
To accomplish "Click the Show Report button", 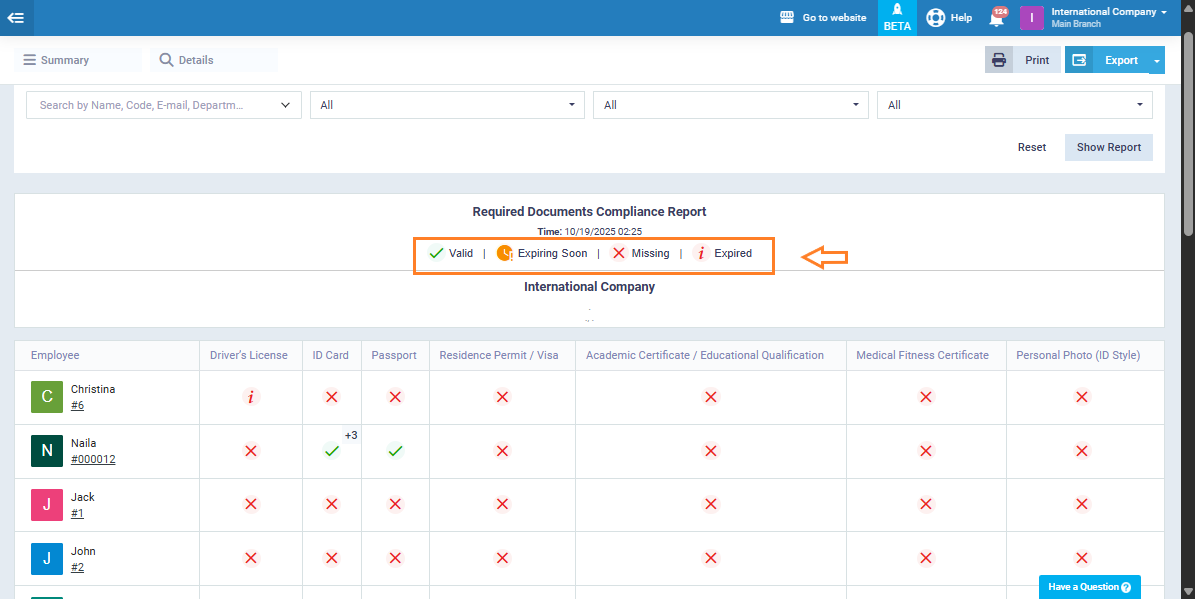I will (x=1108, y=147).
